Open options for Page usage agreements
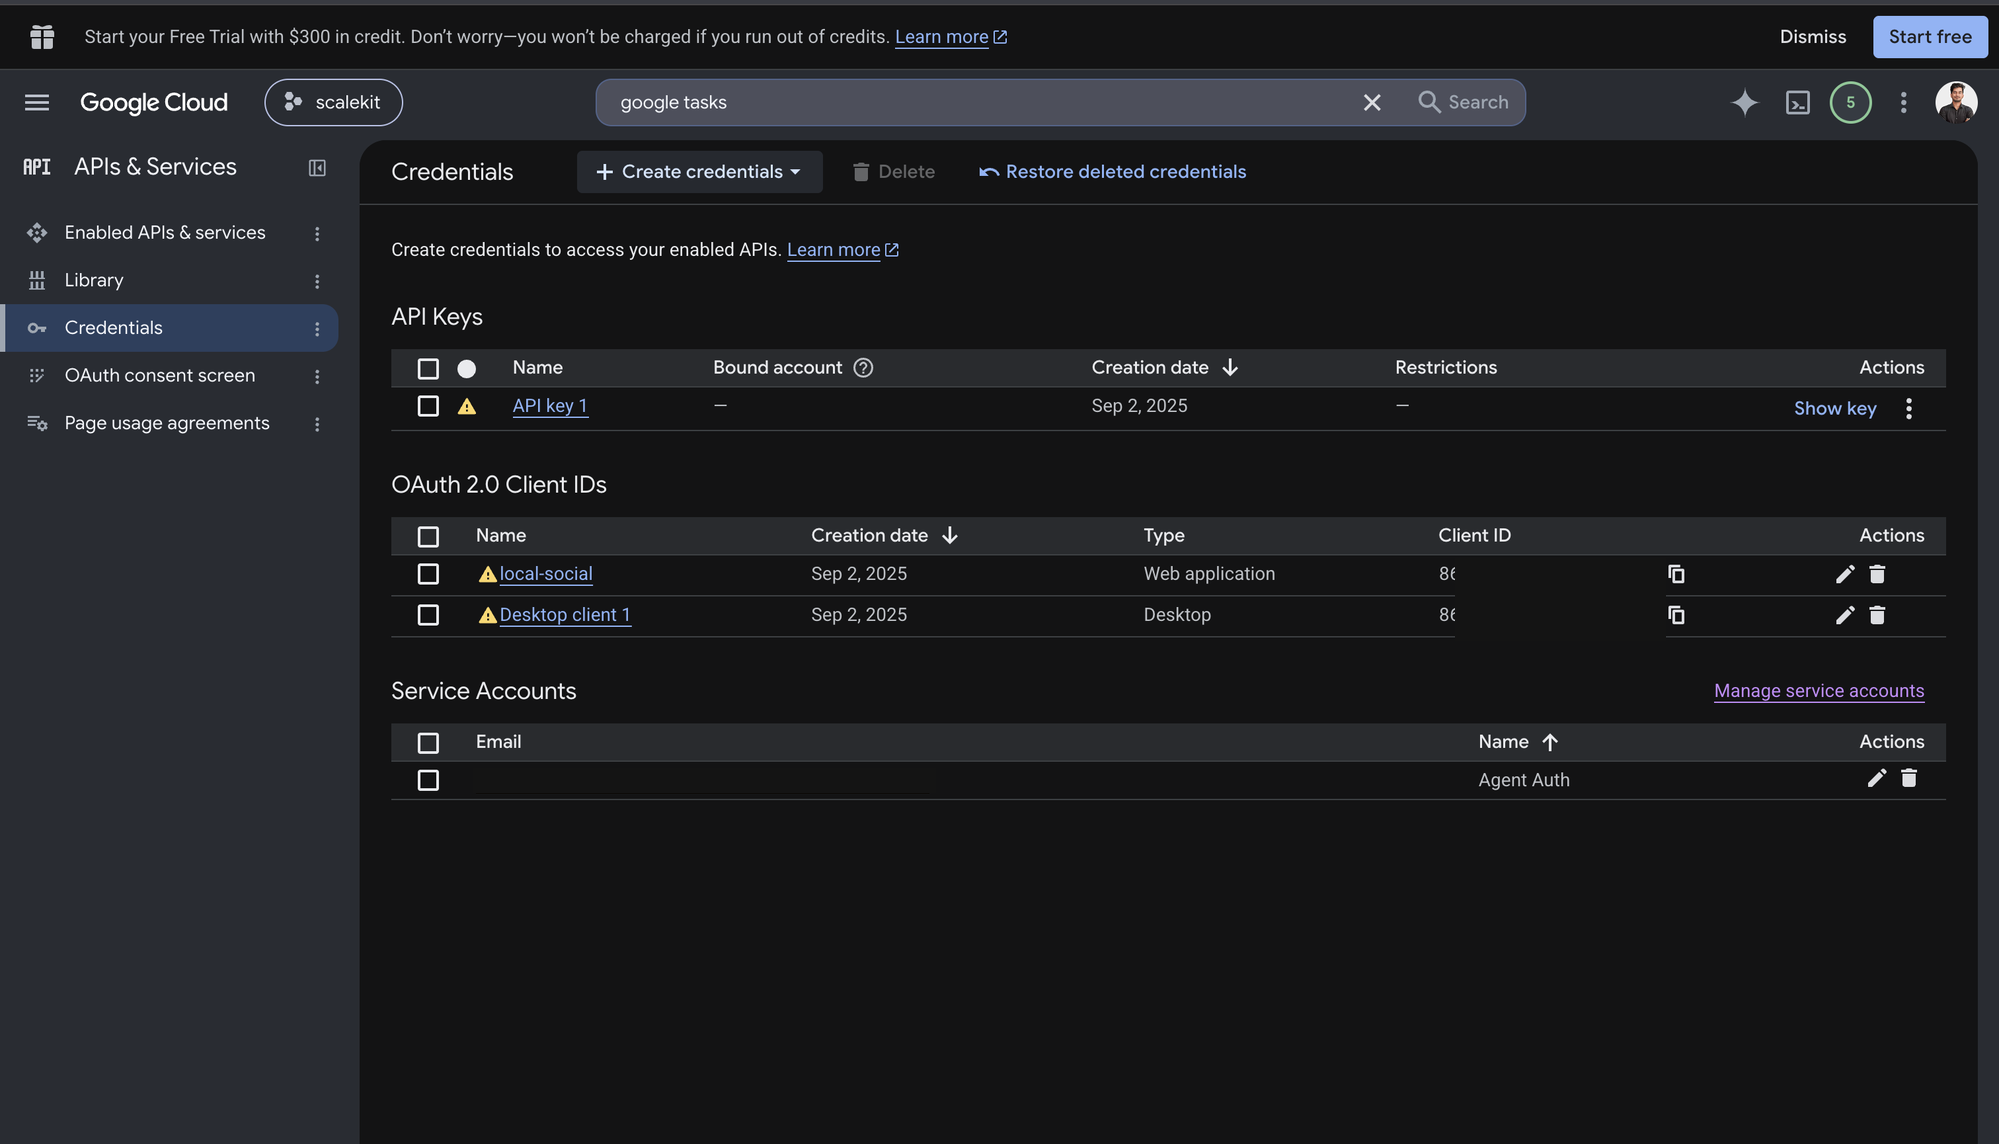1999x1144 pixels. tap(317, 424)
